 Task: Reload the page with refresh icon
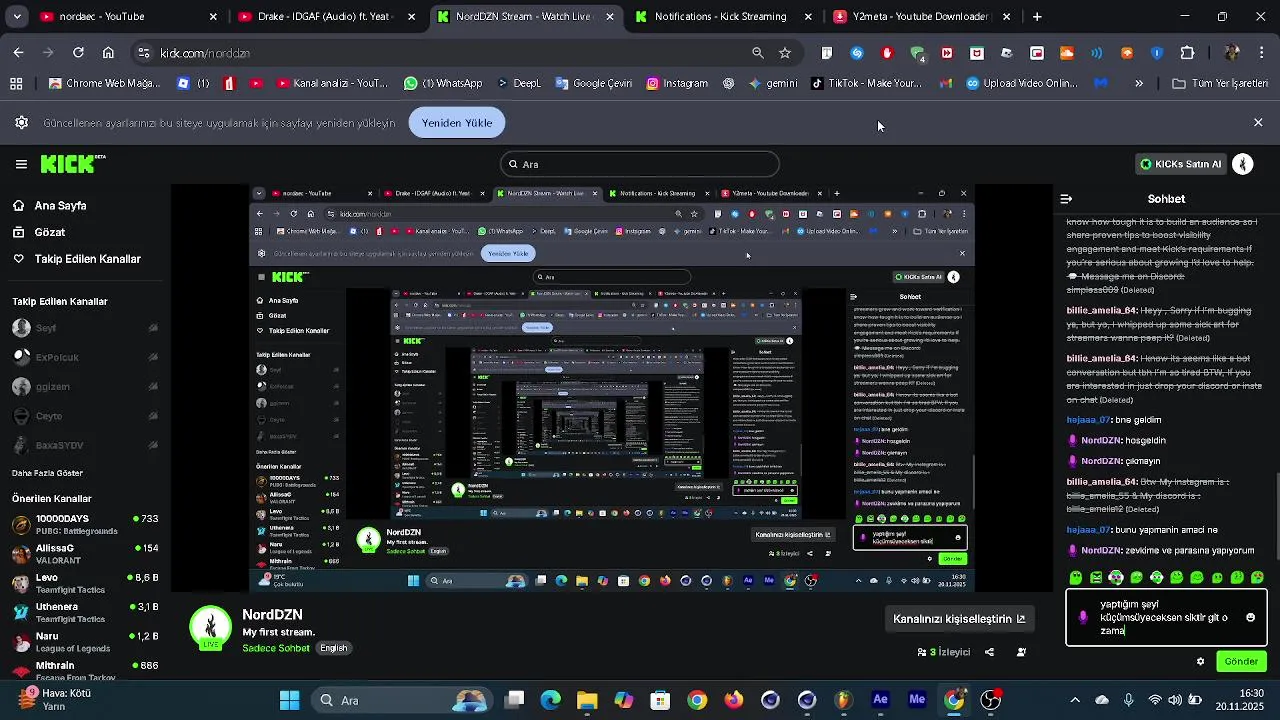78,53
